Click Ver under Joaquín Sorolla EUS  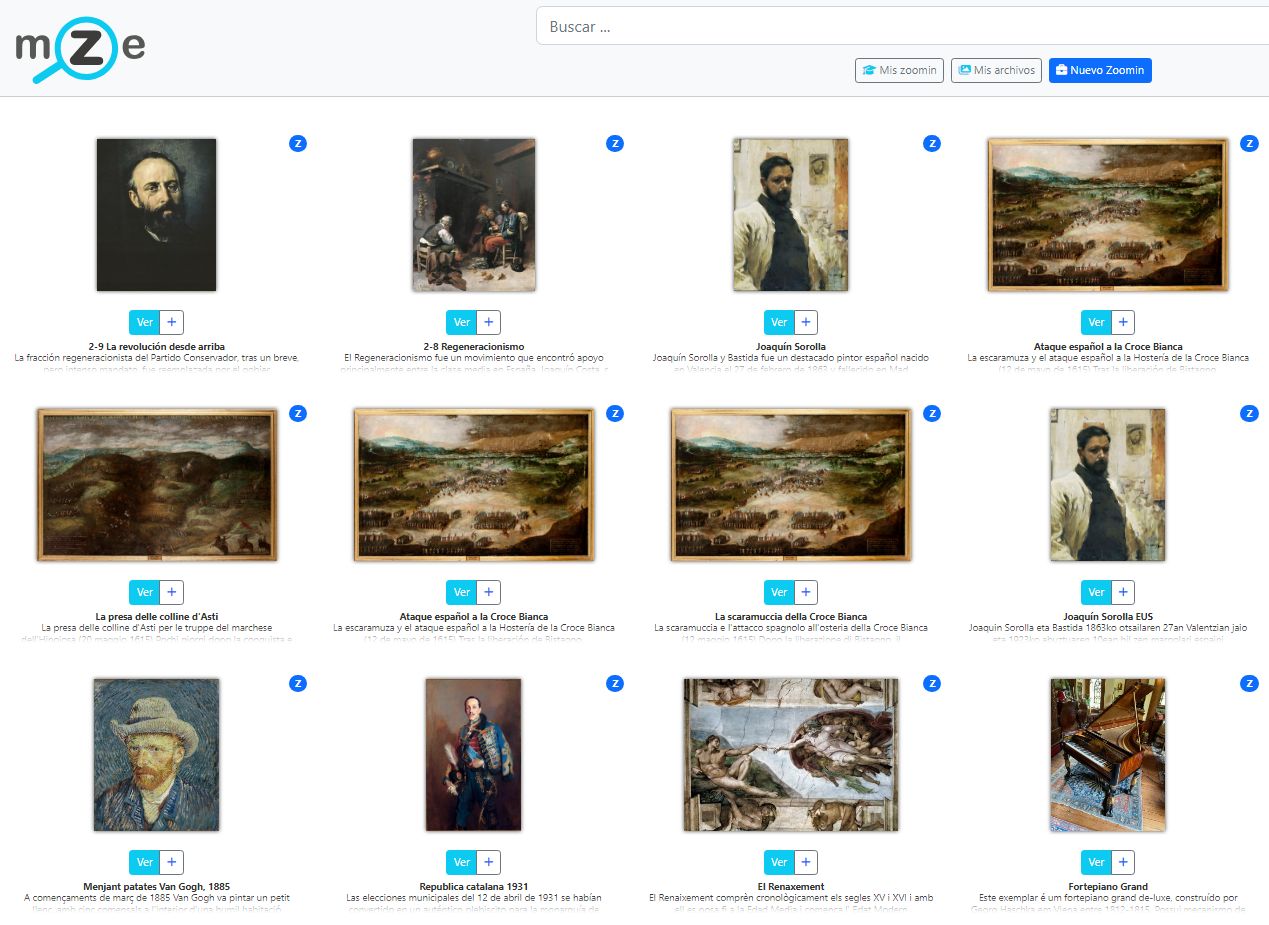[x=1096, y=592]
